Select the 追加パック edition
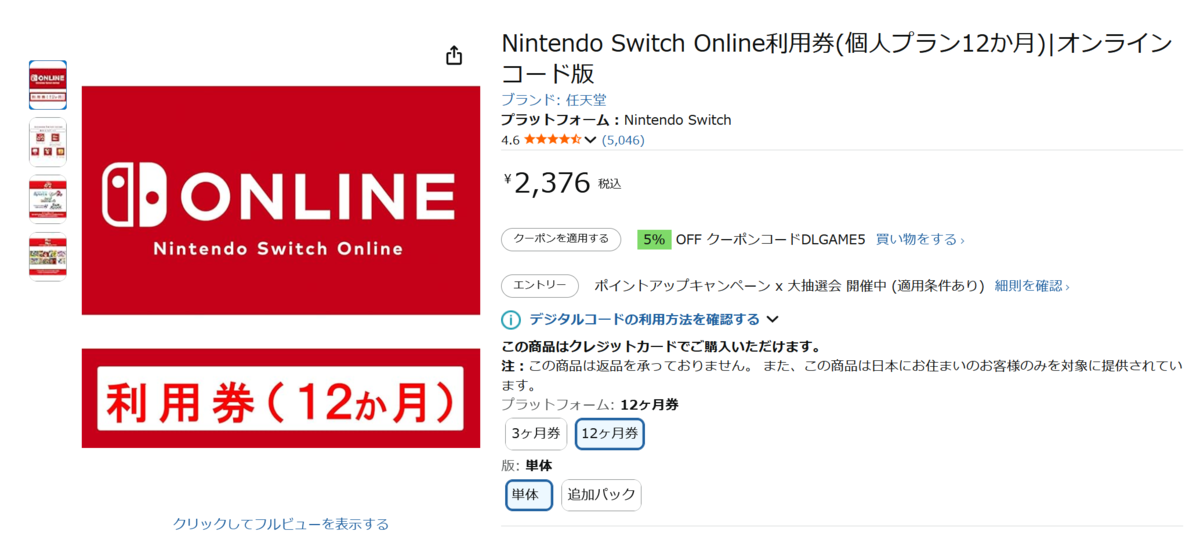This screenshot has height=535, width=1200. (601, 494)
